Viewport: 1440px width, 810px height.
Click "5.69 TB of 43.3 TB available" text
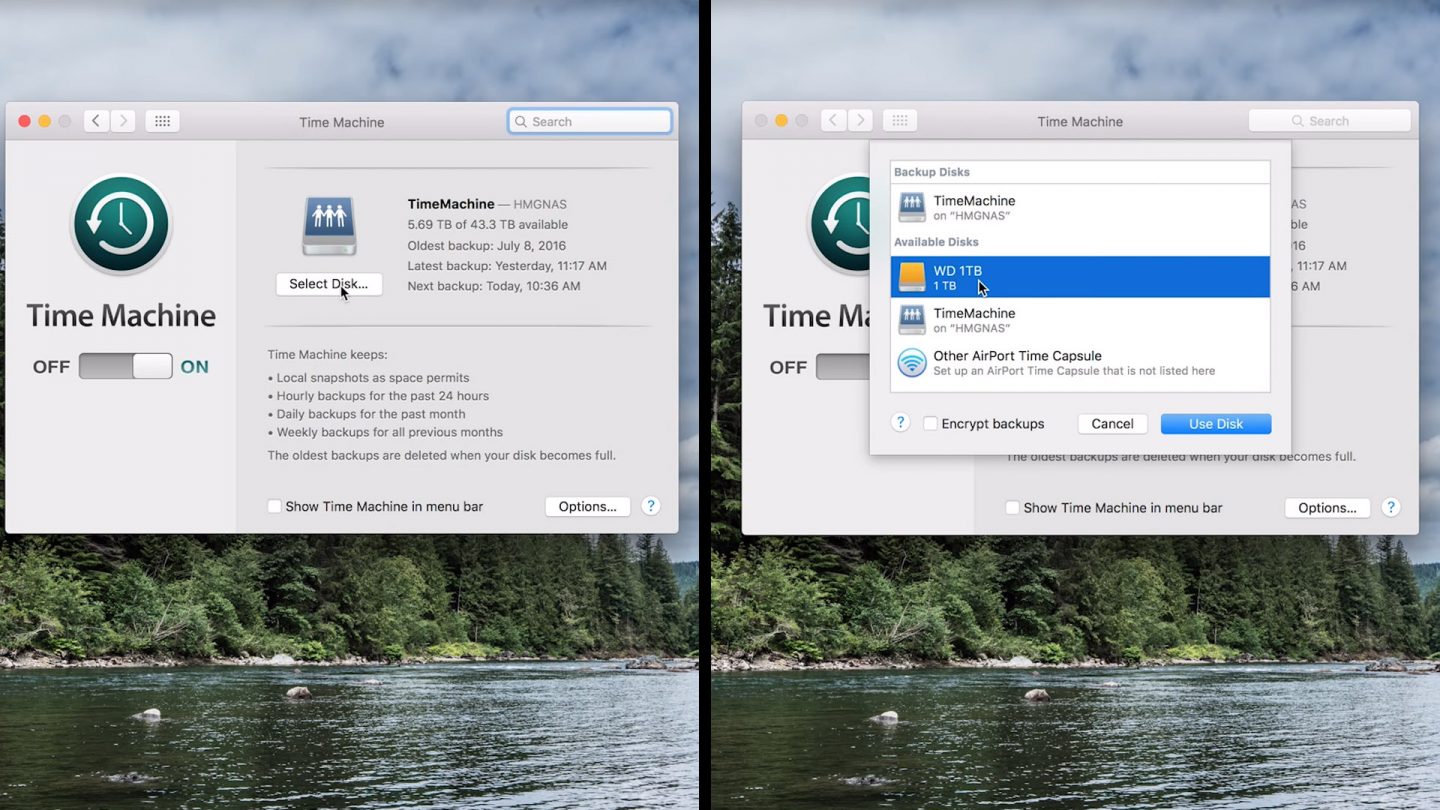pos(488,225)
